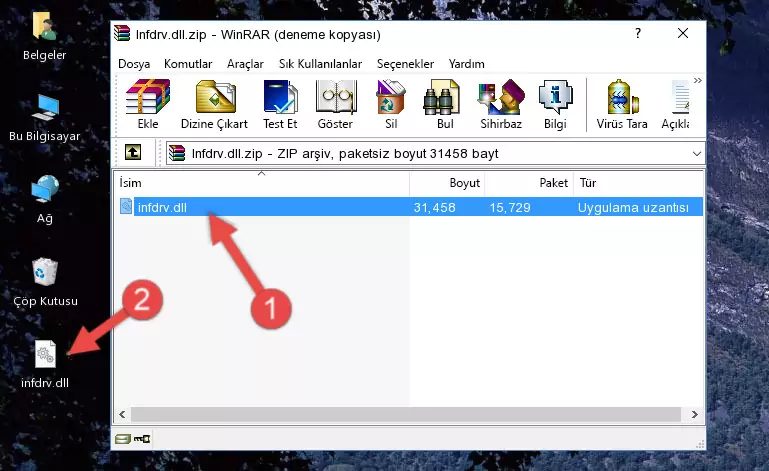769x471 pixels.
Task: Open the Seçenekler menu
Action: tap(405, 64)
